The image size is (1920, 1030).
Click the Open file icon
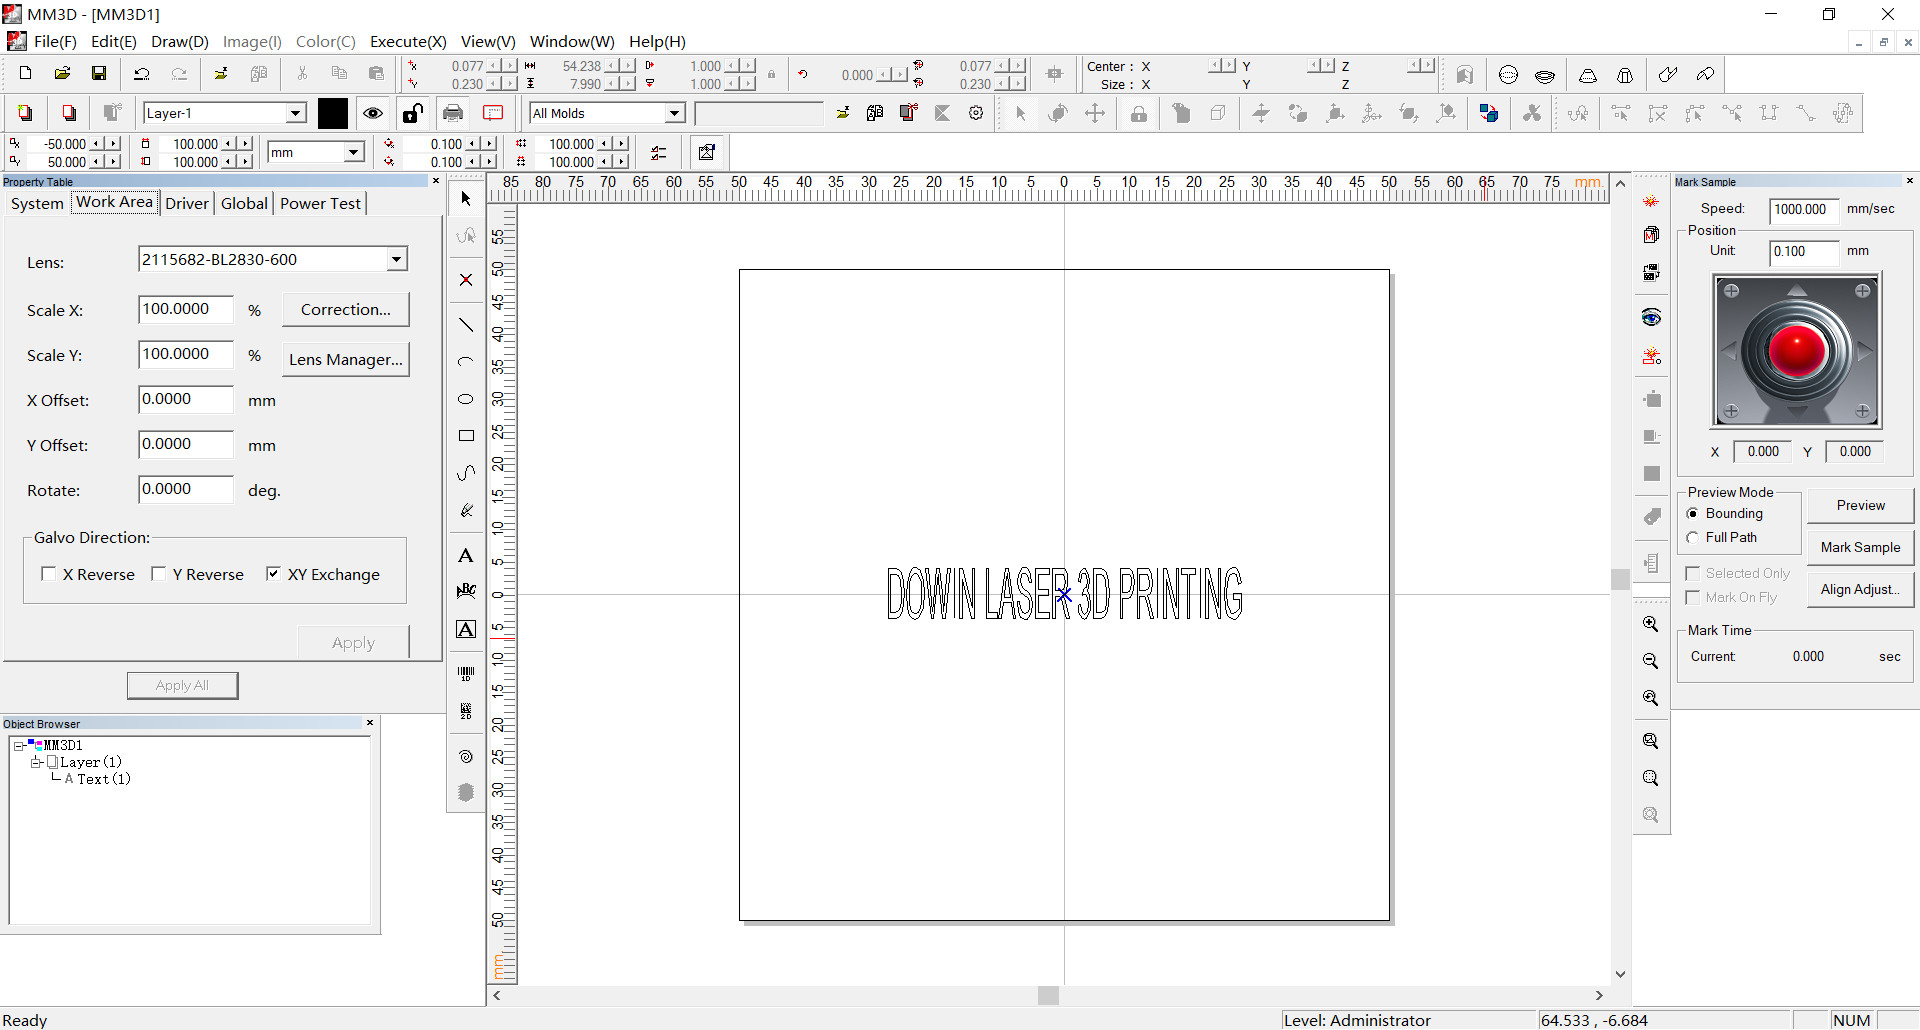tap(62, 74)
